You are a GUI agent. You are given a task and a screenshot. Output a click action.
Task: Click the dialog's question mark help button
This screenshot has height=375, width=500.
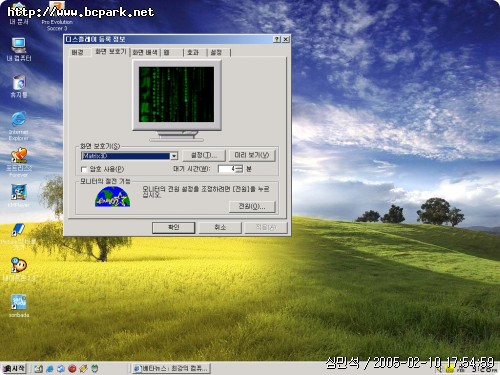[x=277, y=39]
